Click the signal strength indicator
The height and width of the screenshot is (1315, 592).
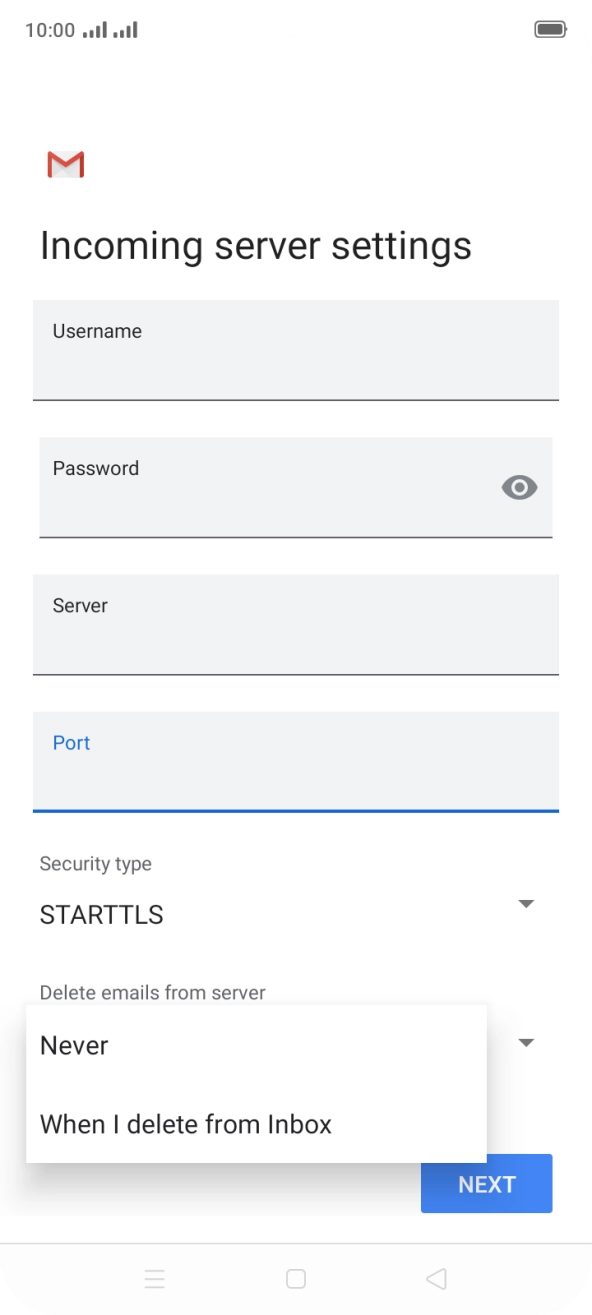point(96,29)
